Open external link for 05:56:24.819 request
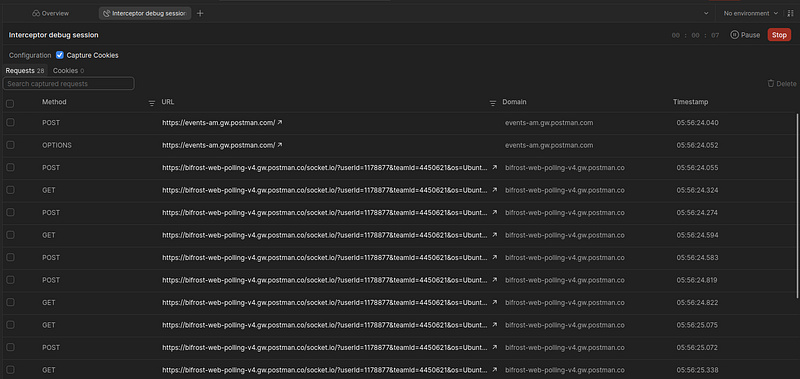The height and width of the screenshot is (379, 800). pyautogui.click(x=494, y=280)
